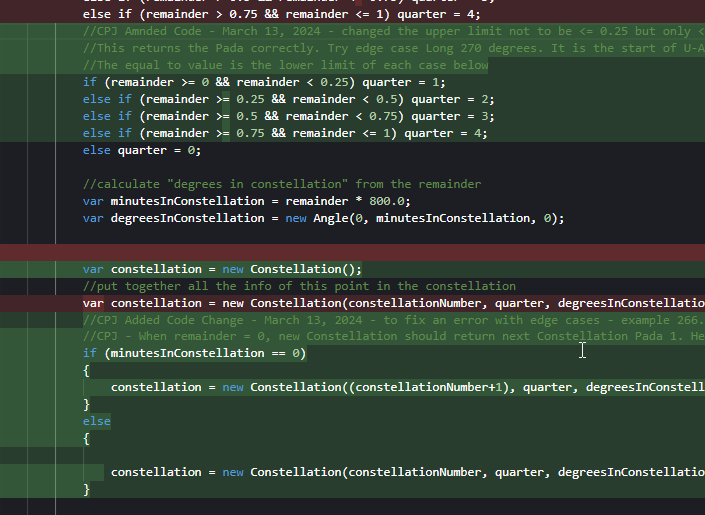The width and height of the screenshot is (705, 515).
Task: Click the final closing brace of the else block
Action: tap(86, 489)
